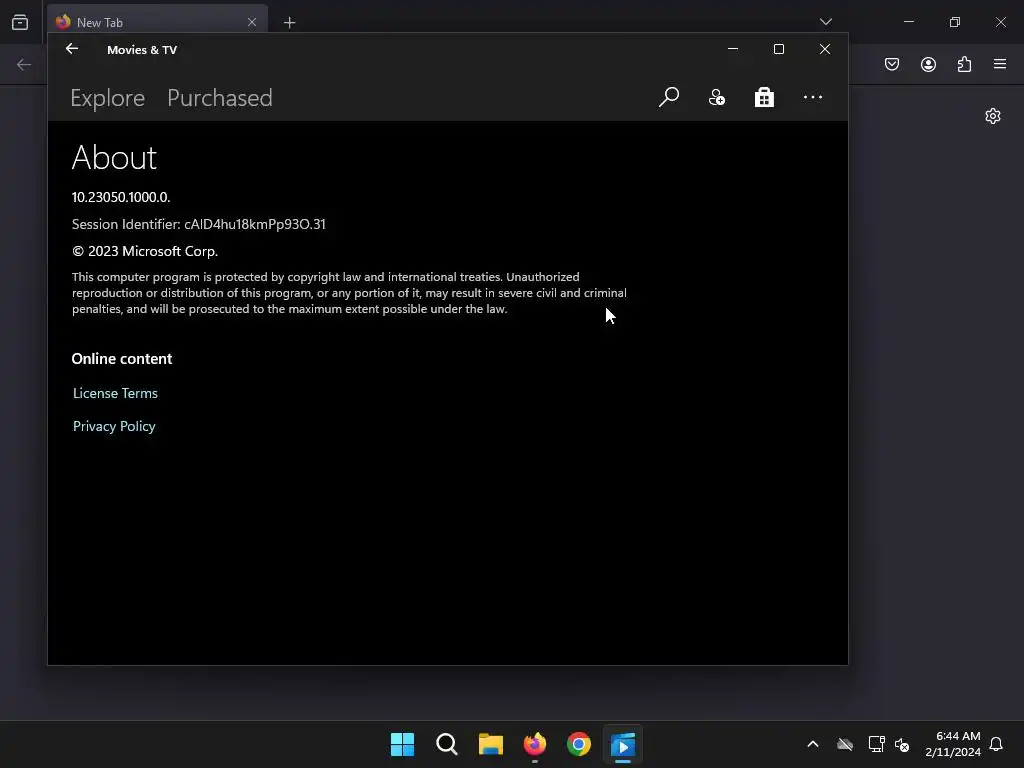Open the Firefox hamburger application menu
The width and height of the screenshot is (1024, 768).
(1000, 64)
